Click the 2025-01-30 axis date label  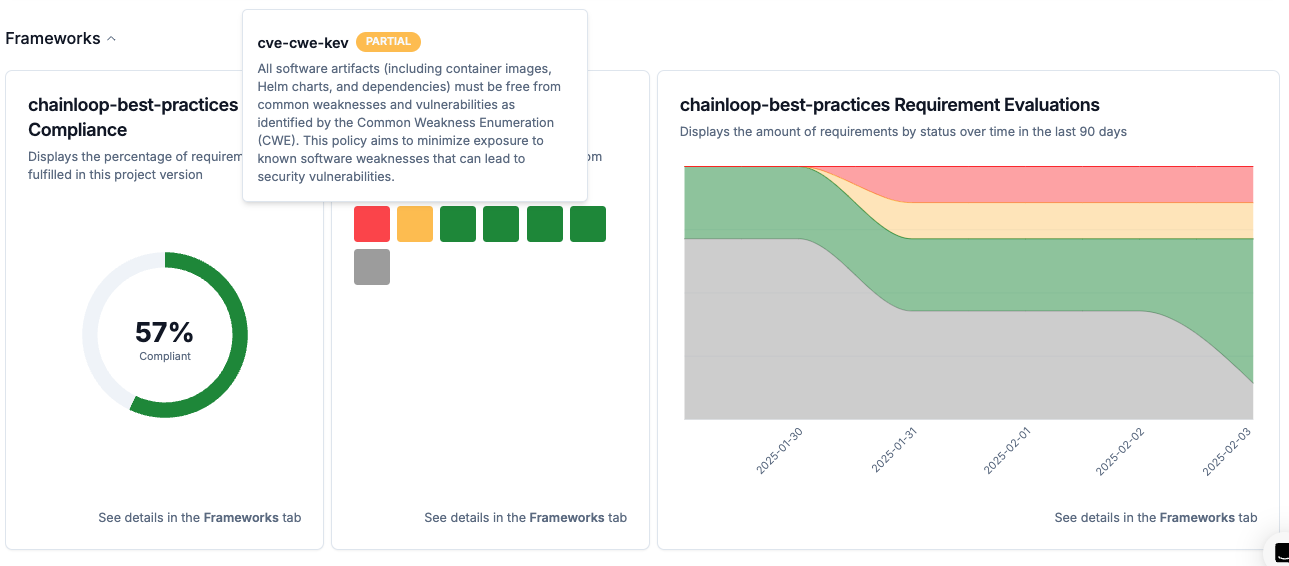pos(781,451)
